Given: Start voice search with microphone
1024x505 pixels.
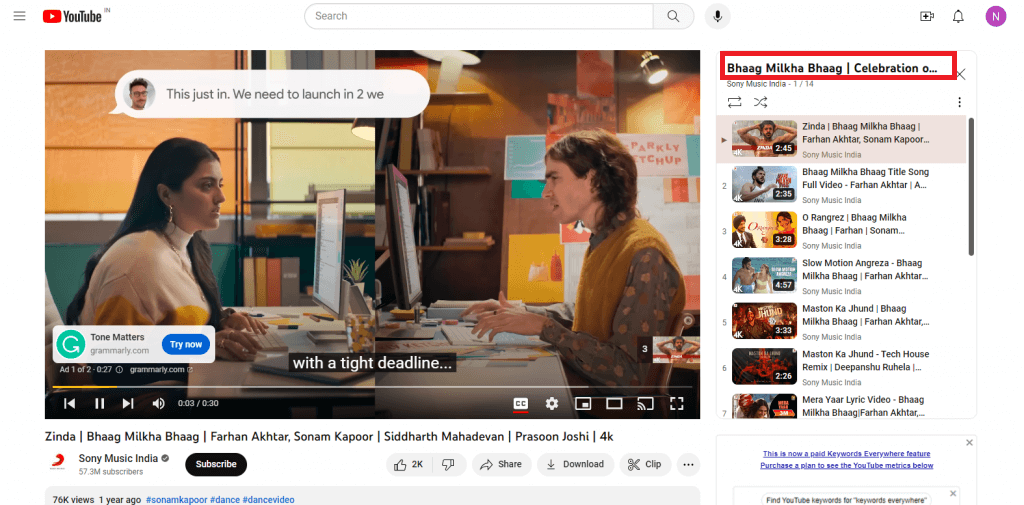Looking at the screenshot, I should (x=717, y=16).
